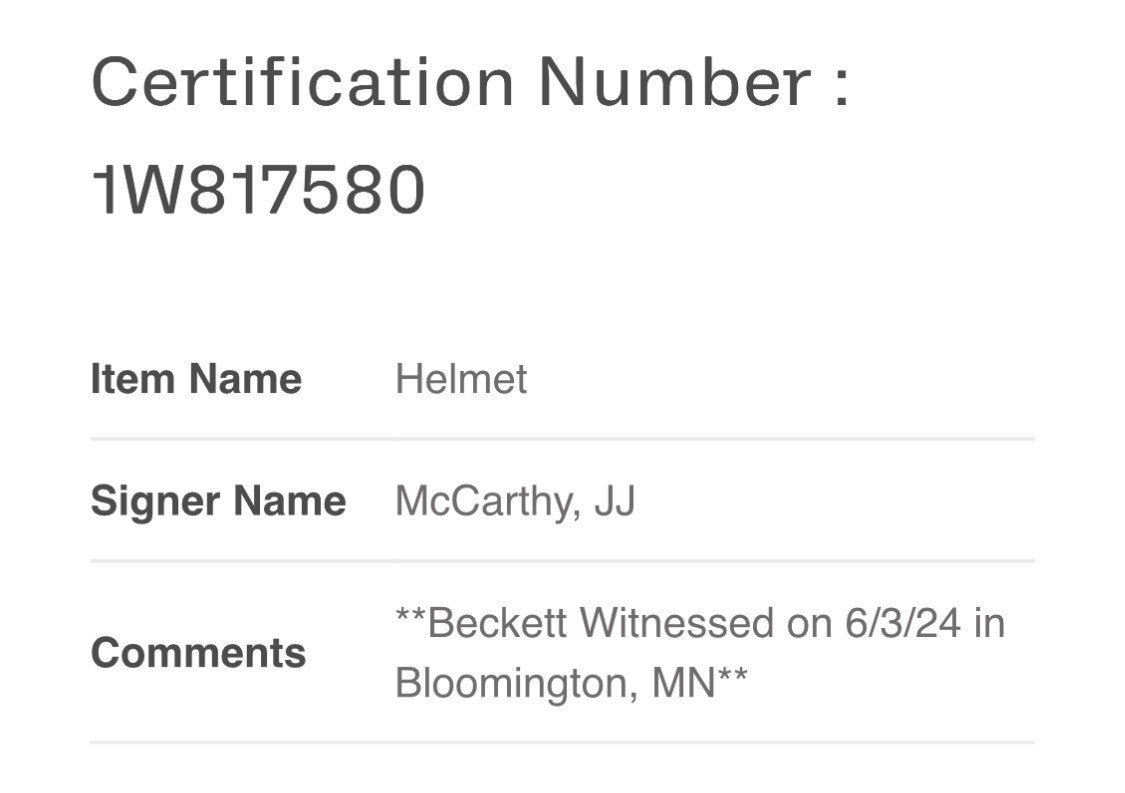Click the Certification Number heading
Screen dimensions: 1125x793
[471, 82]
